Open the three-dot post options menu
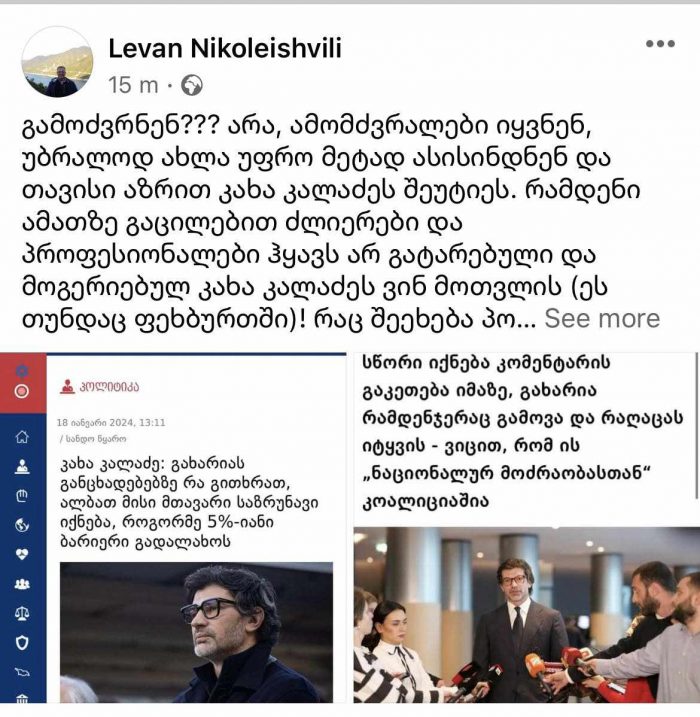Screen dimensions: 700x717 660,44
